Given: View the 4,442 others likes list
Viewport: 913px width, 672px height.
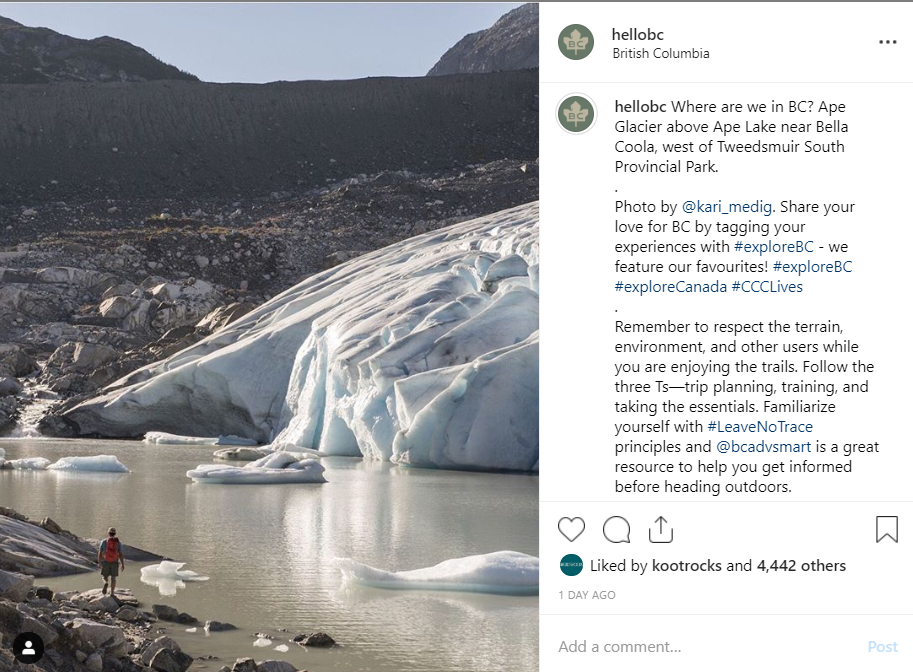Looking at the screenshot, I should [801, 566].
